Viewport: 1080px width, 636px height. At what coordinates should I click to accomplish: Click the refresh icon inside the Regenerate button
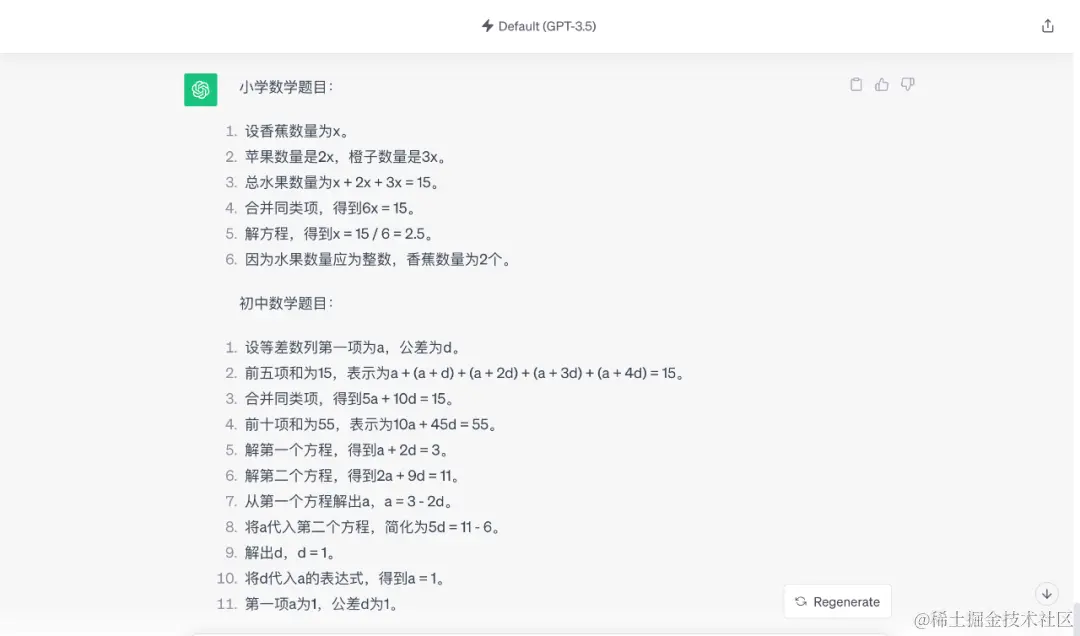coord(800,601)
